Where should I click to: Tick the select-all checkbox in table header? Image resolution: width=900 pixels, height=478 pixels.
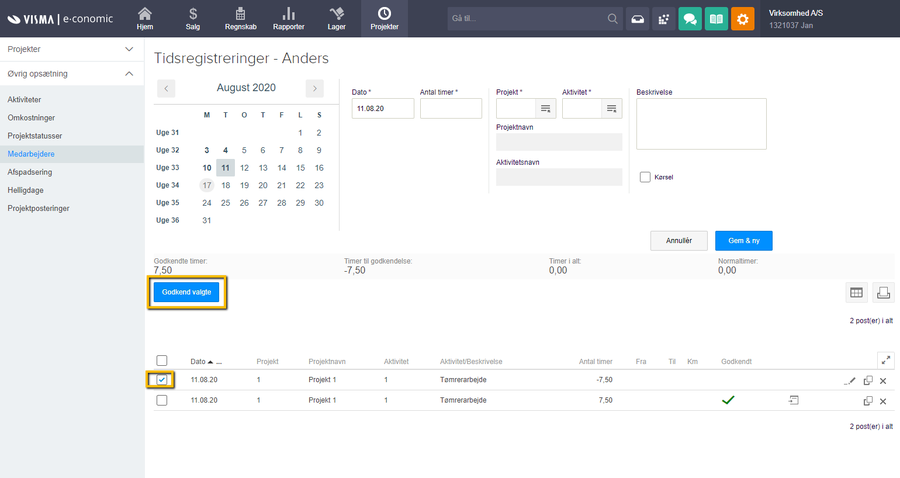[x=162, y=361]
